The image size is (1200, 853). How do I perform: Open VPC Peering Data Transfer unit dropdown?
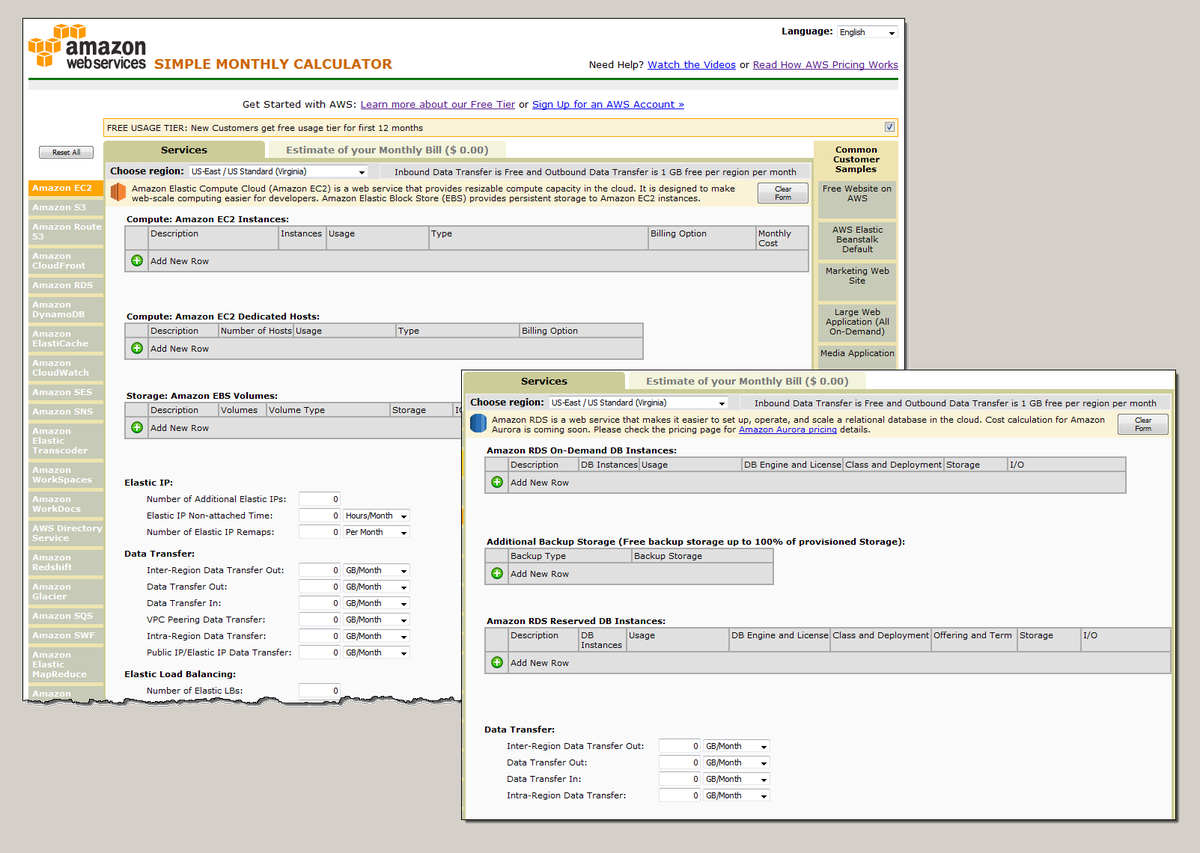pos(376,620)
